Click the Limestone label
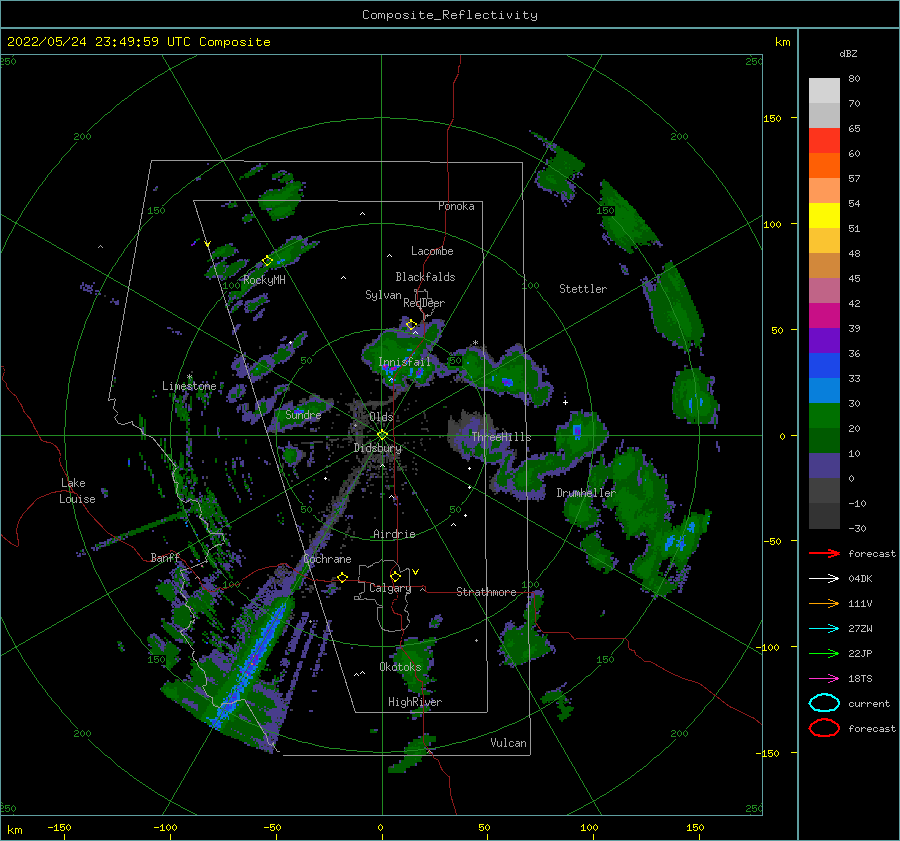Image resolution: width=900 pixels, height=841 pixels. (189, 386)
